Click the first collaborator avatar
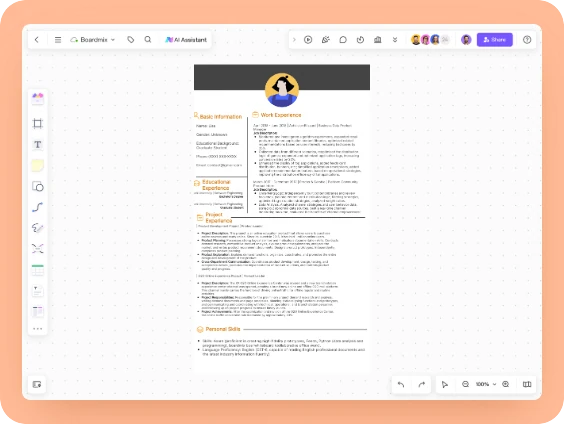This screenshot has width=564, height=424. 416,40
